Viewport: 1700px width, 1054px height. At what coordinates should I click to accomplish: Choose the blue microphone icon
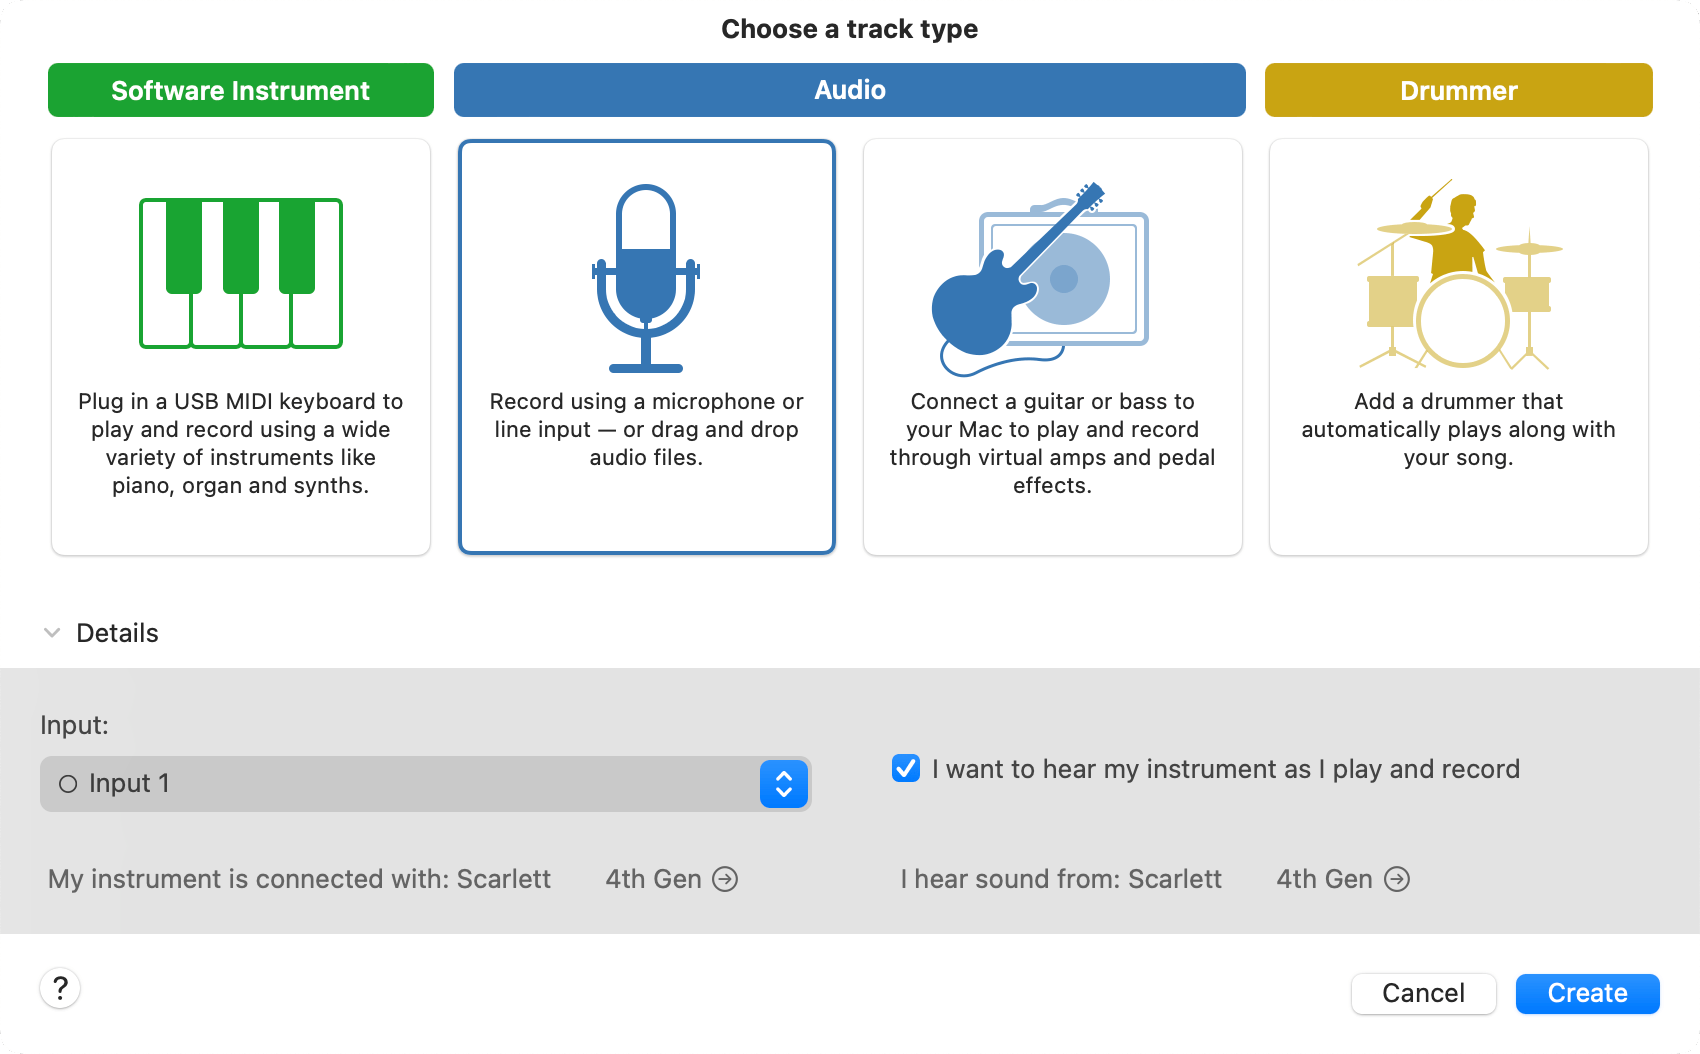[x=646, y=278]
